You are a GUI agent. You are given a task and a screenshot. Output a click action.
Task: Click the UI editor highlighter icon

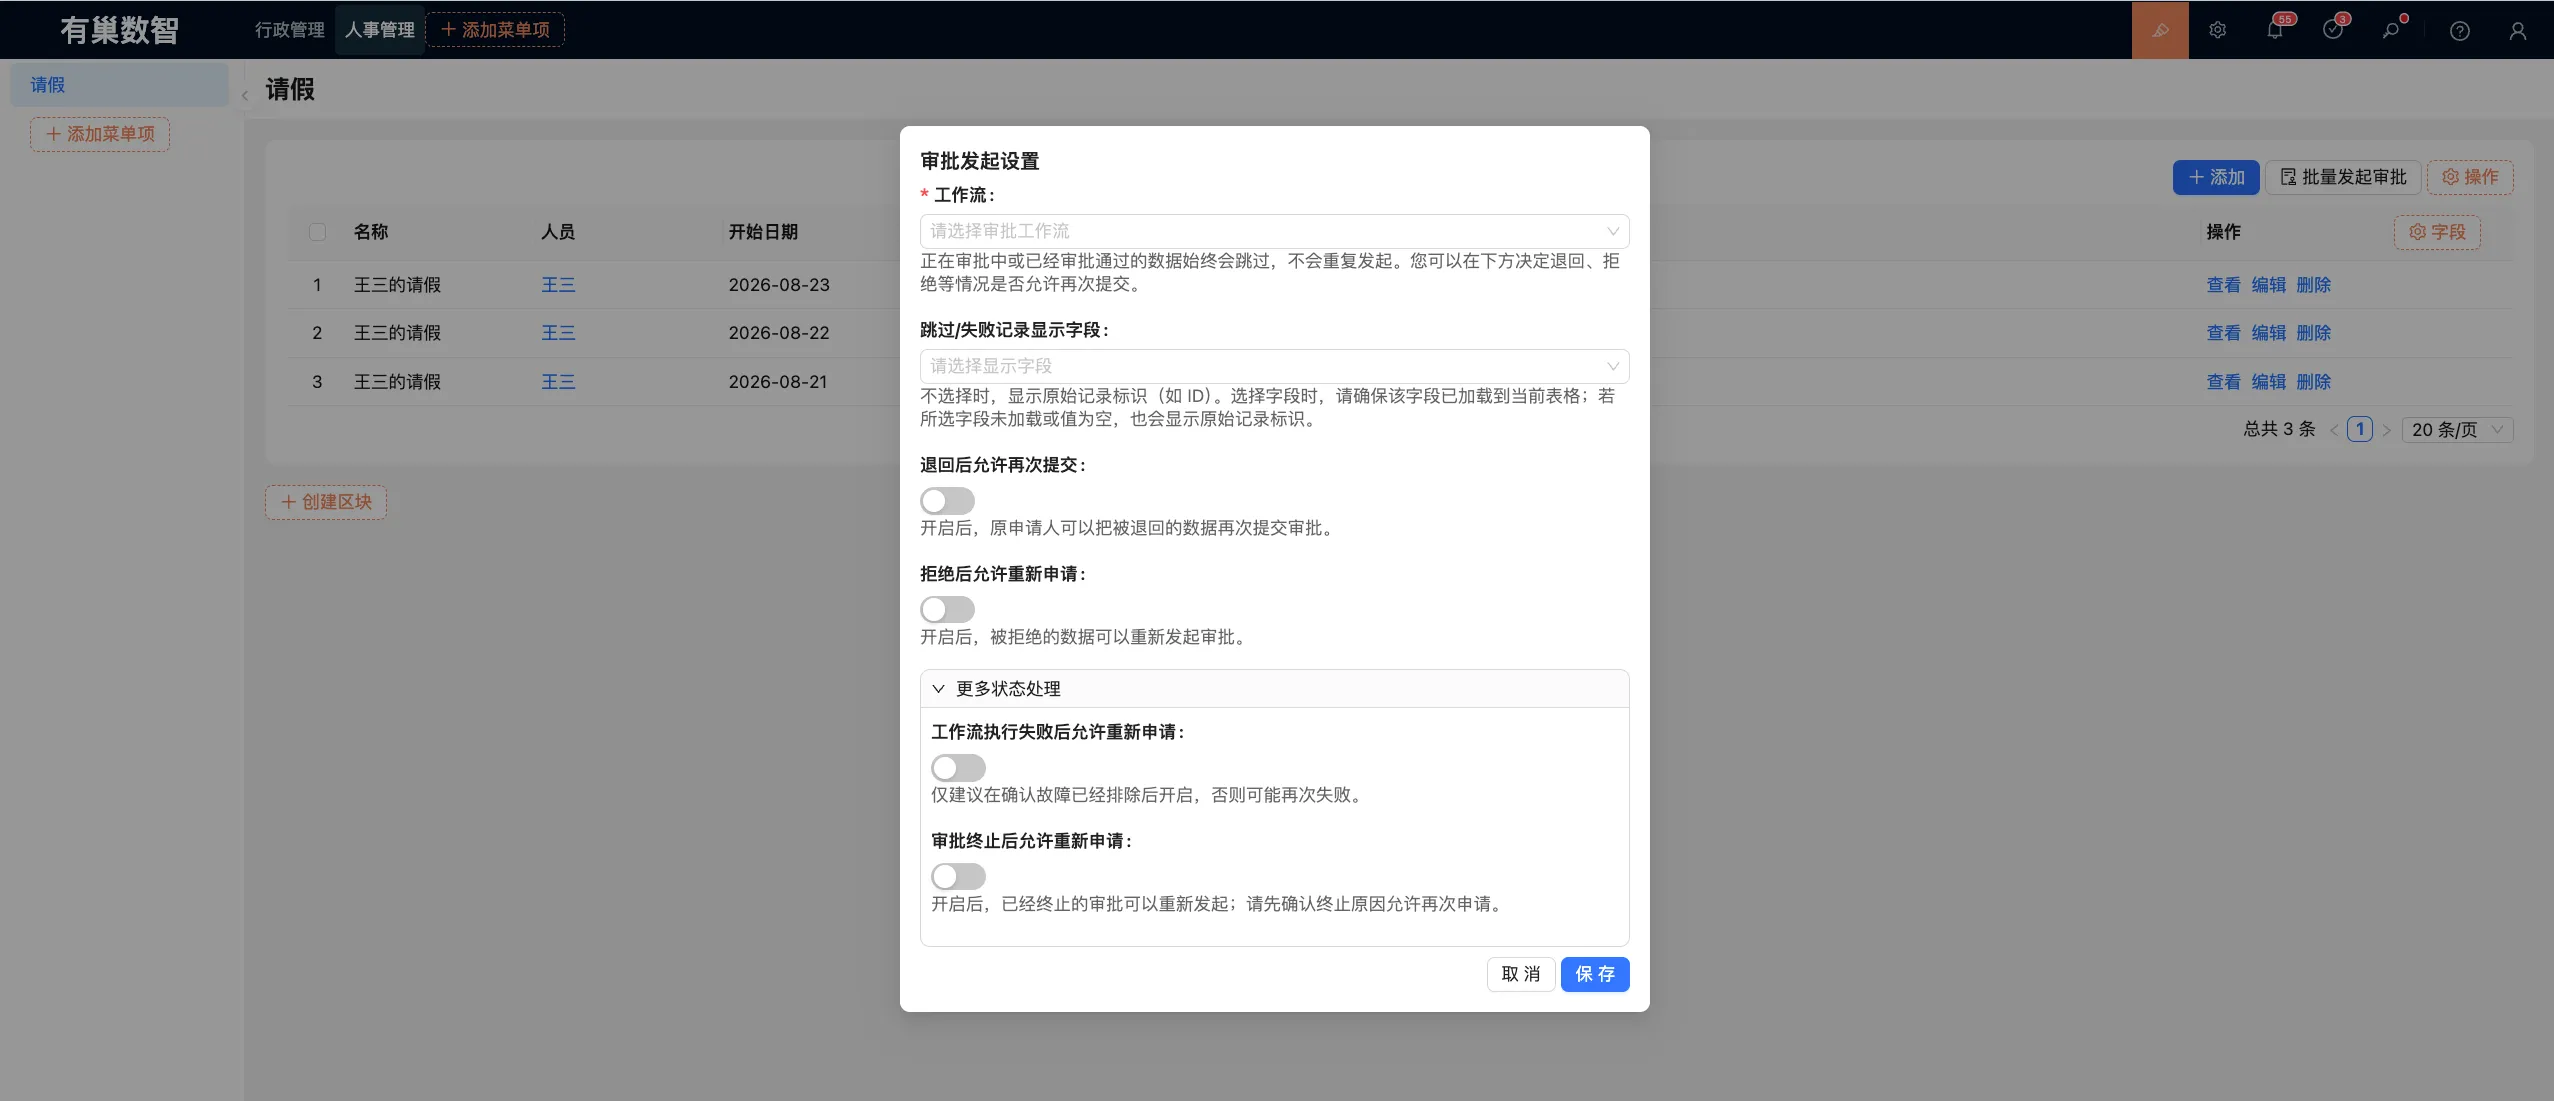tap(2160, 30)
